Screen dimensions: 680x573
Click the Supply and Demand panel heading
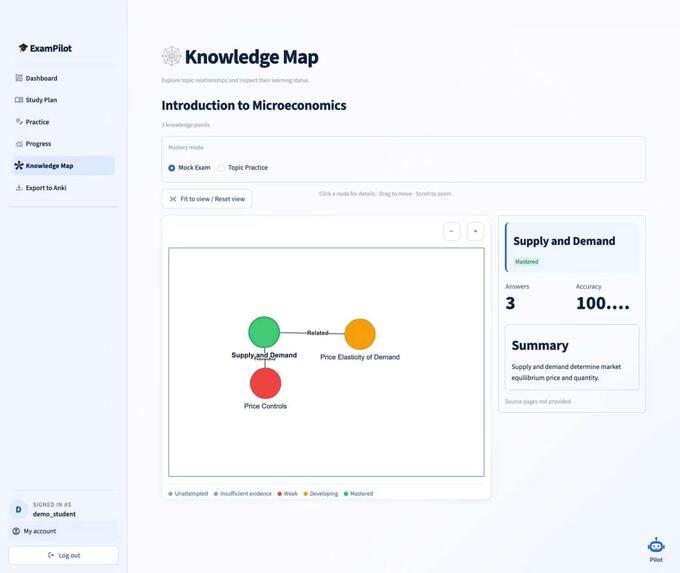click(564, 241)
